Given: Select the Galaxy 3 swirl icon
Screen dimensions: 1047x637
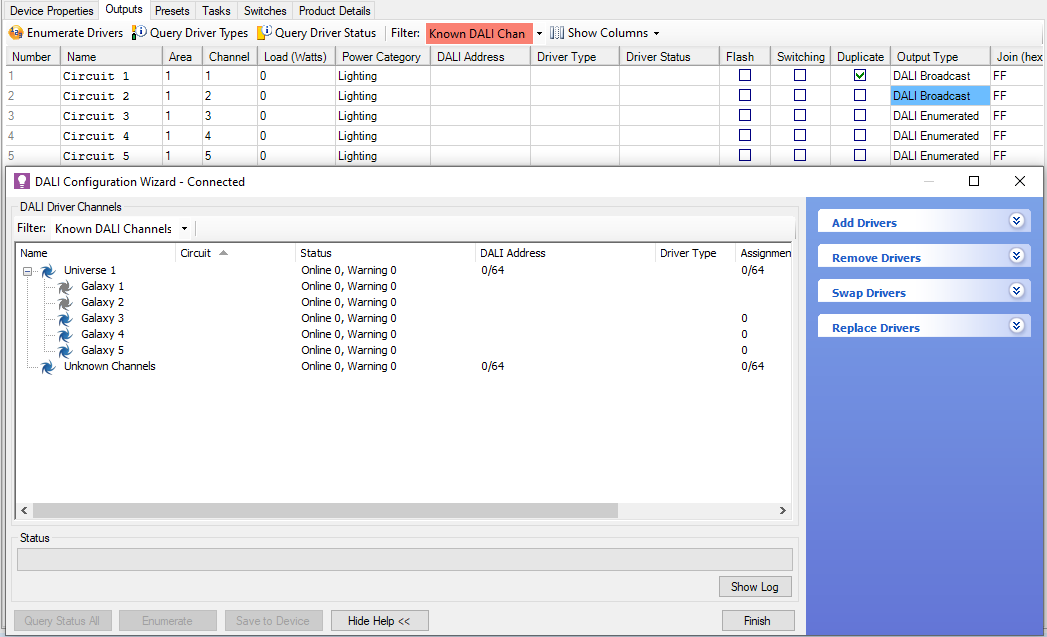Looking at the screenshot, I should tap(65, 319).
